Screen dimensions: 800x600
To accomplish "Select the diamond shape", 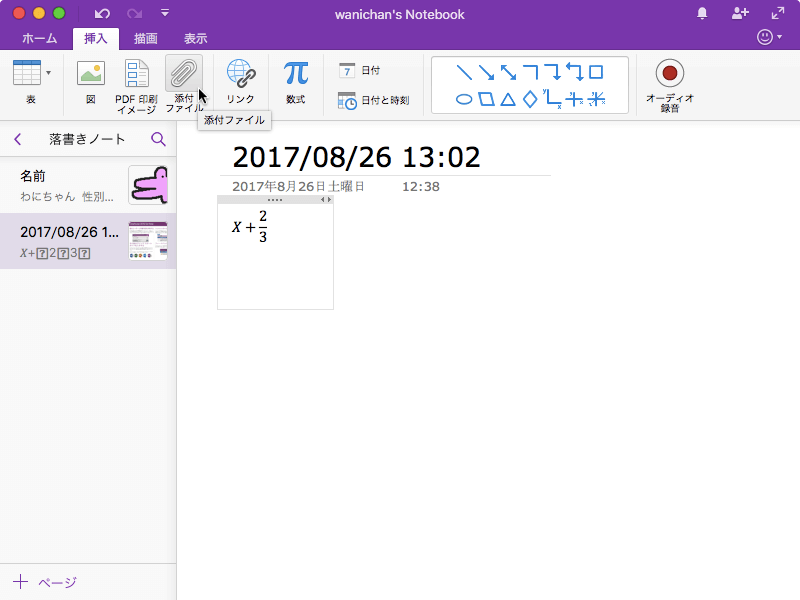I will tap(531, 99).
